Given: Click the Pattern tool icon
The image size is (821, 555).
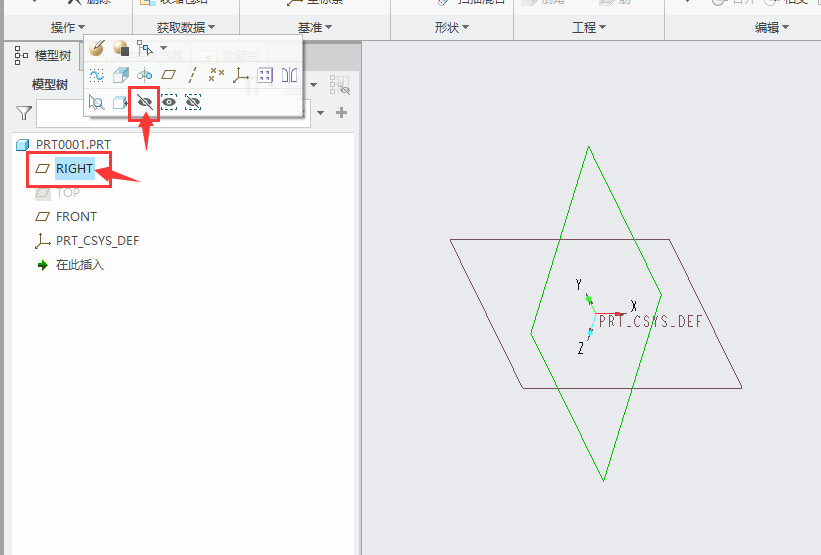Looking at the screenshot, I should (265, 75).
